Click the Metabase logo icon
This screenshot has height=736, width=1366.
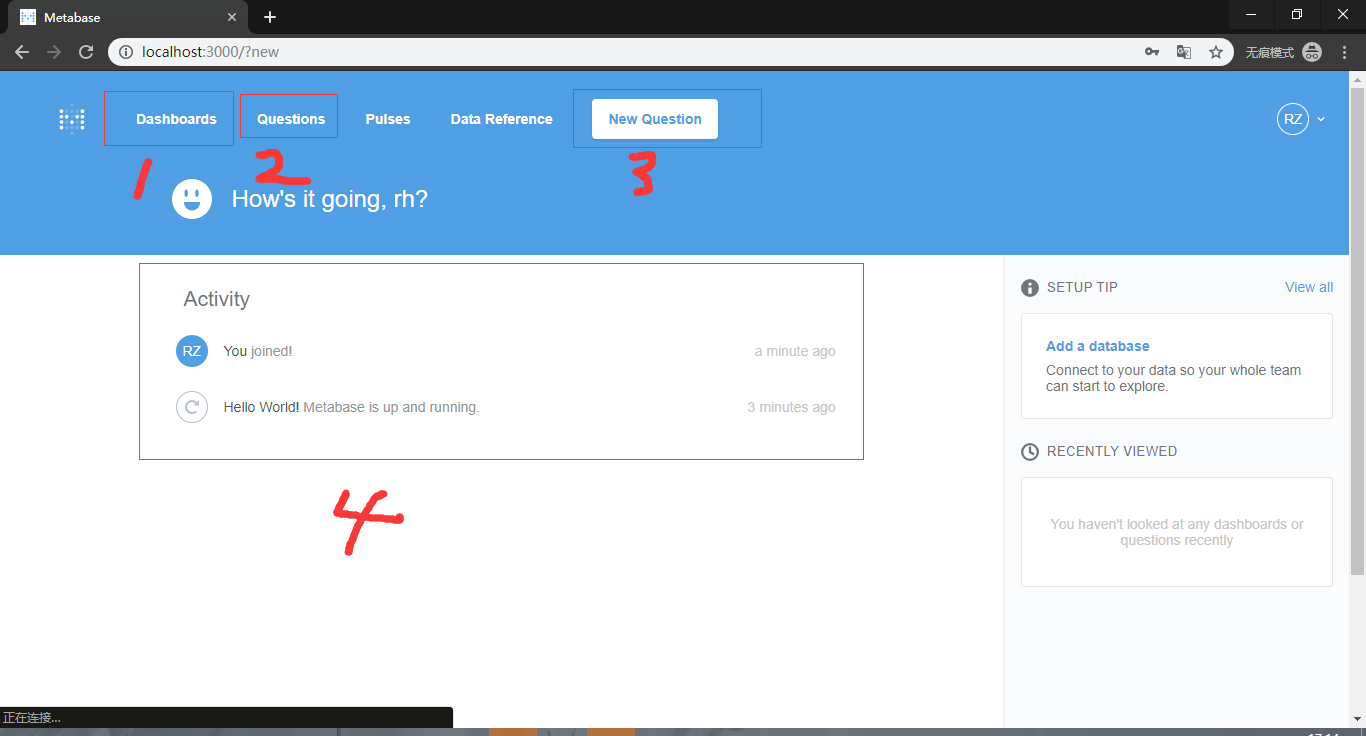(71, 118)
